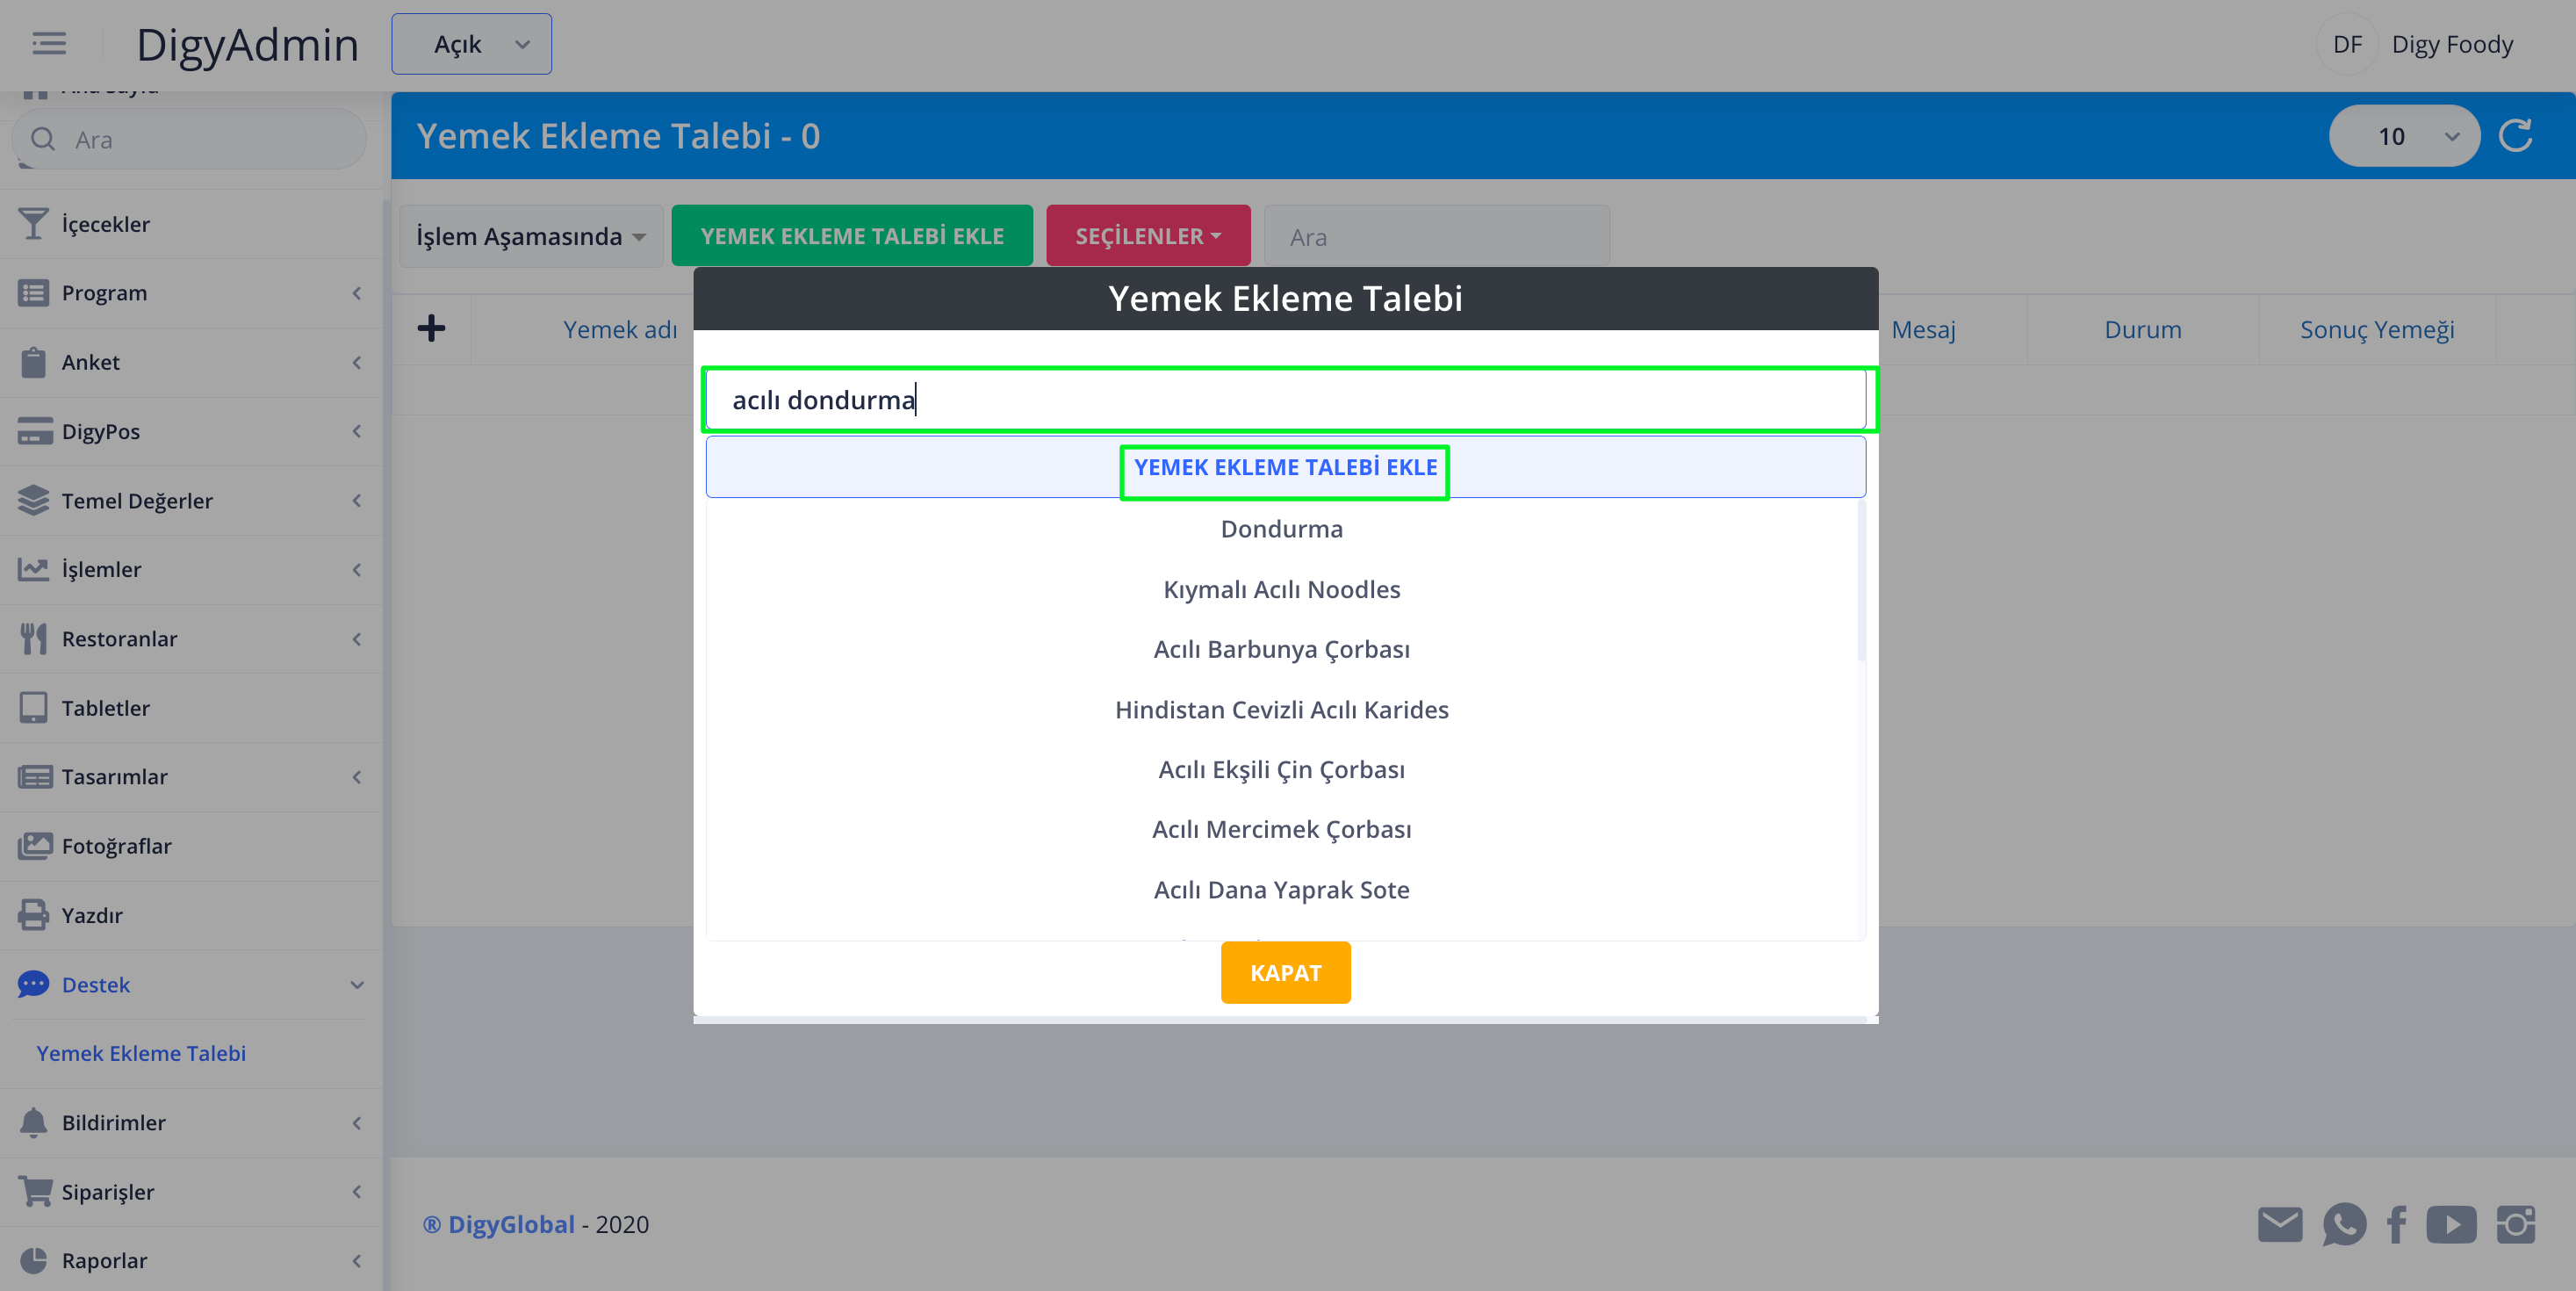2576x1291 pixels.
Task: Click the Facebook icon in footer
Action: tap(2397, 1224)
